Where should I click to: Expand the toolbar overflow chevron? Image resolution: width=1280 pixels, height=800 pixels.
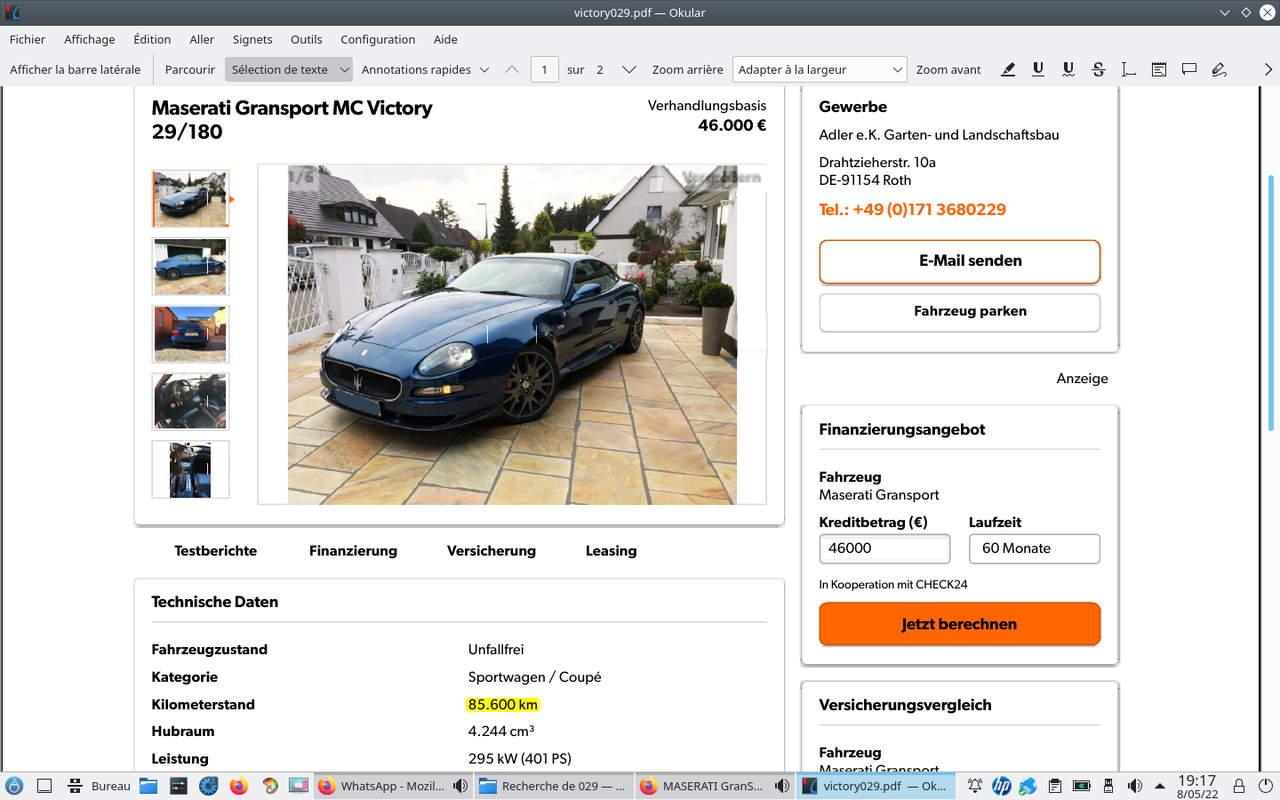tap(1268, 70)
